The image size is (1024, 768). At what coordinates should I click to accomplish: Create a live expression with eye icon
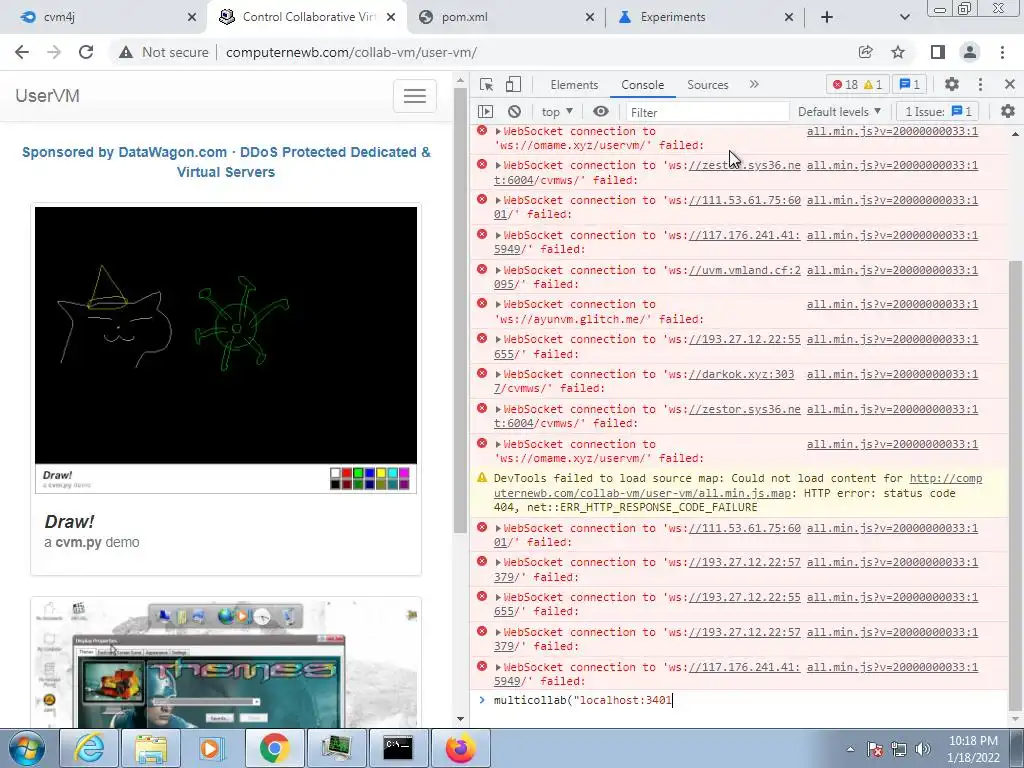pyautogui.click(x=601, y=112)
